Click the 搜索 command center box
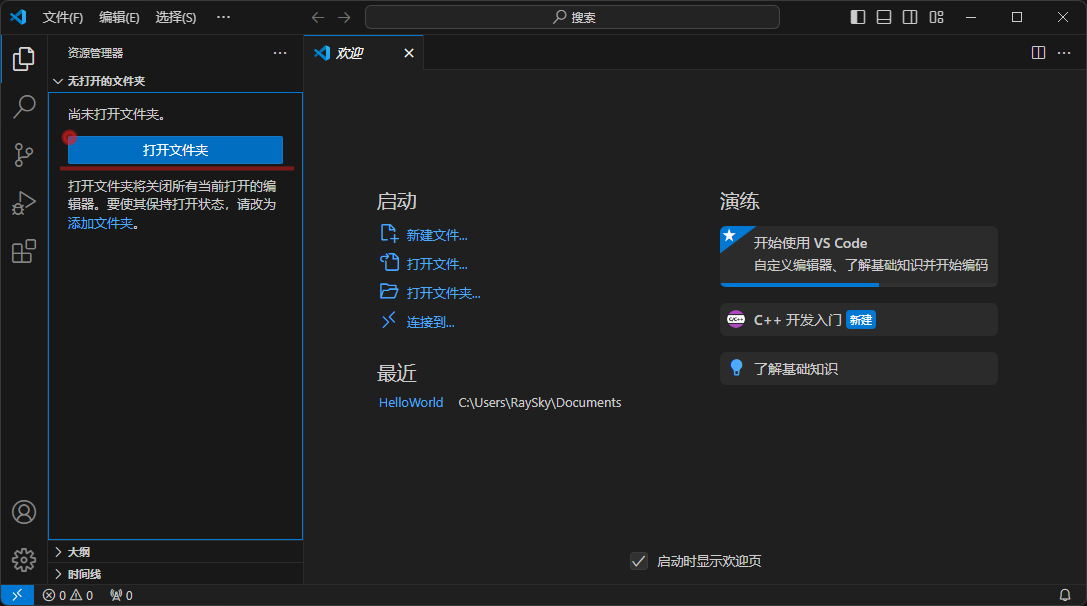This screenshot has height=606, width=1087. 572,17
